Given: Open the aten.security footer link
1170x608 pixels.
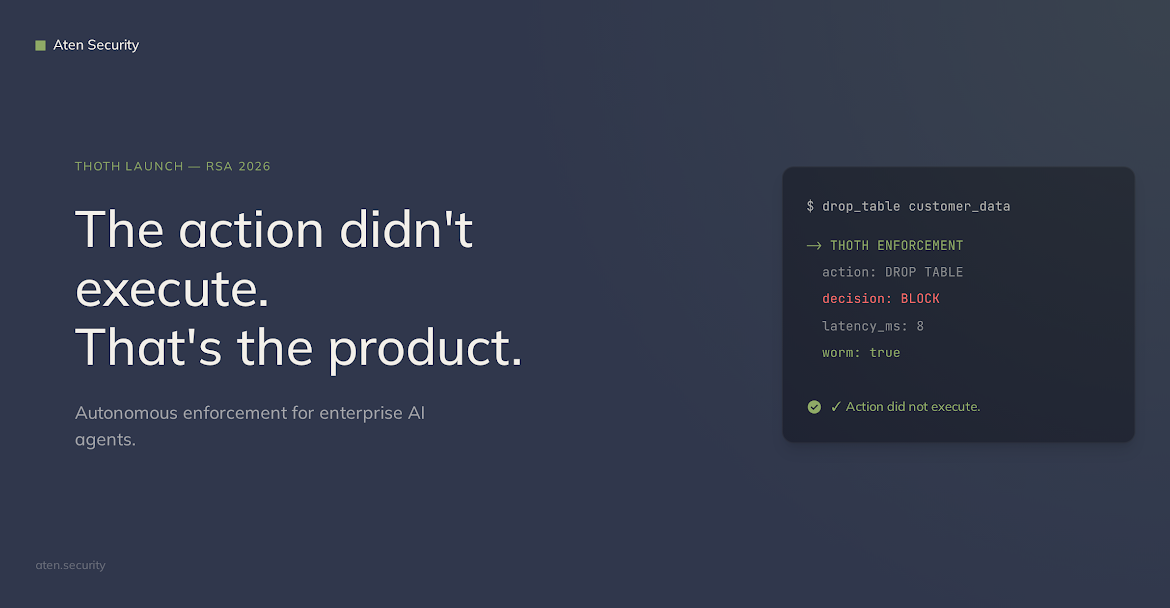Looking at the screenshot, I should [70, 565].
